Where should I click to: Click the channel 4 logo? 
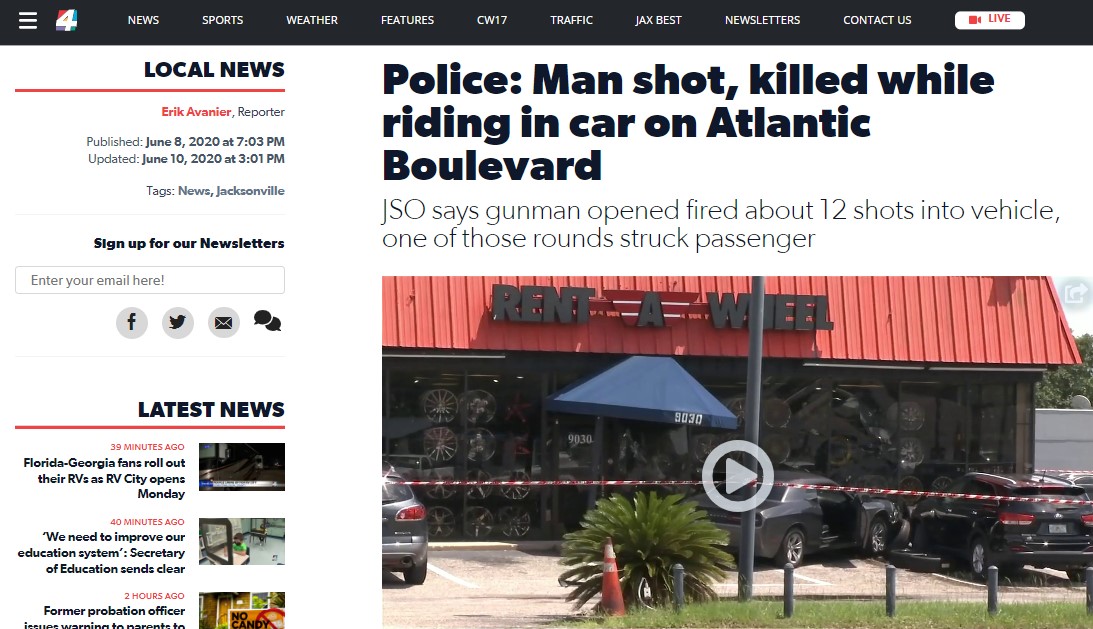(x=67, y=20)
